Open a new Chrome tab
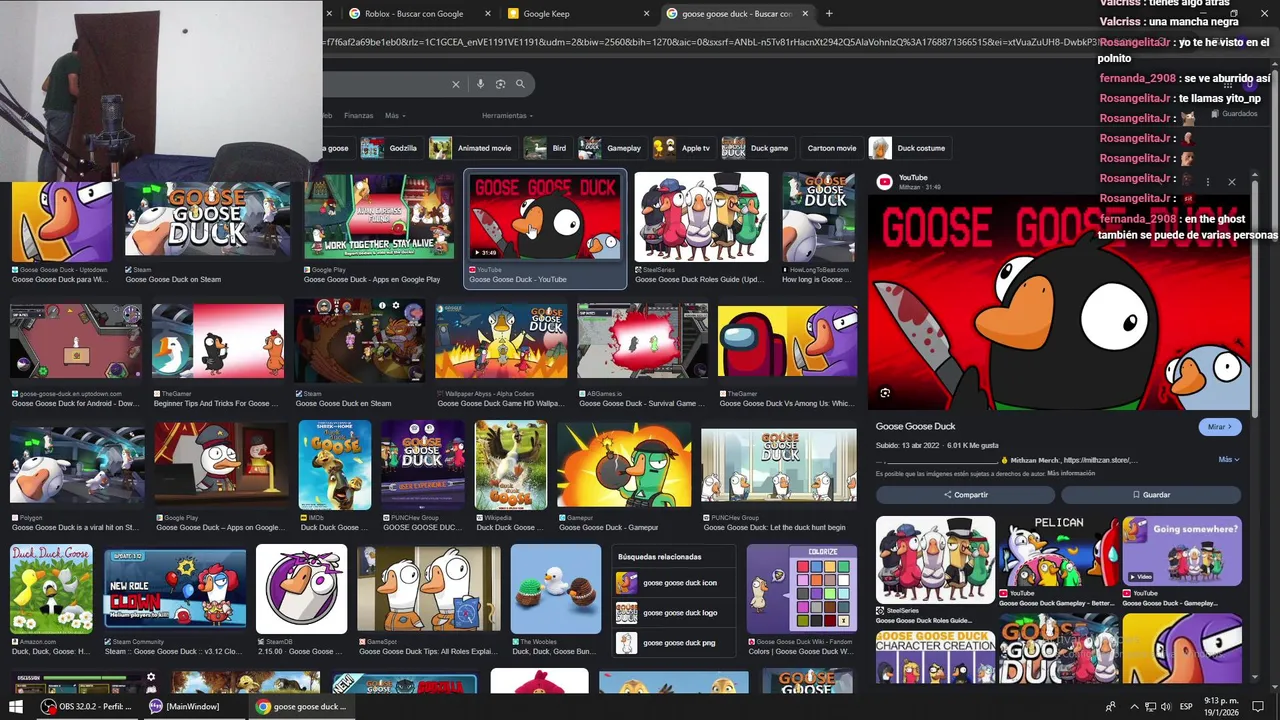1280x720 pixels. click(829, 13)
